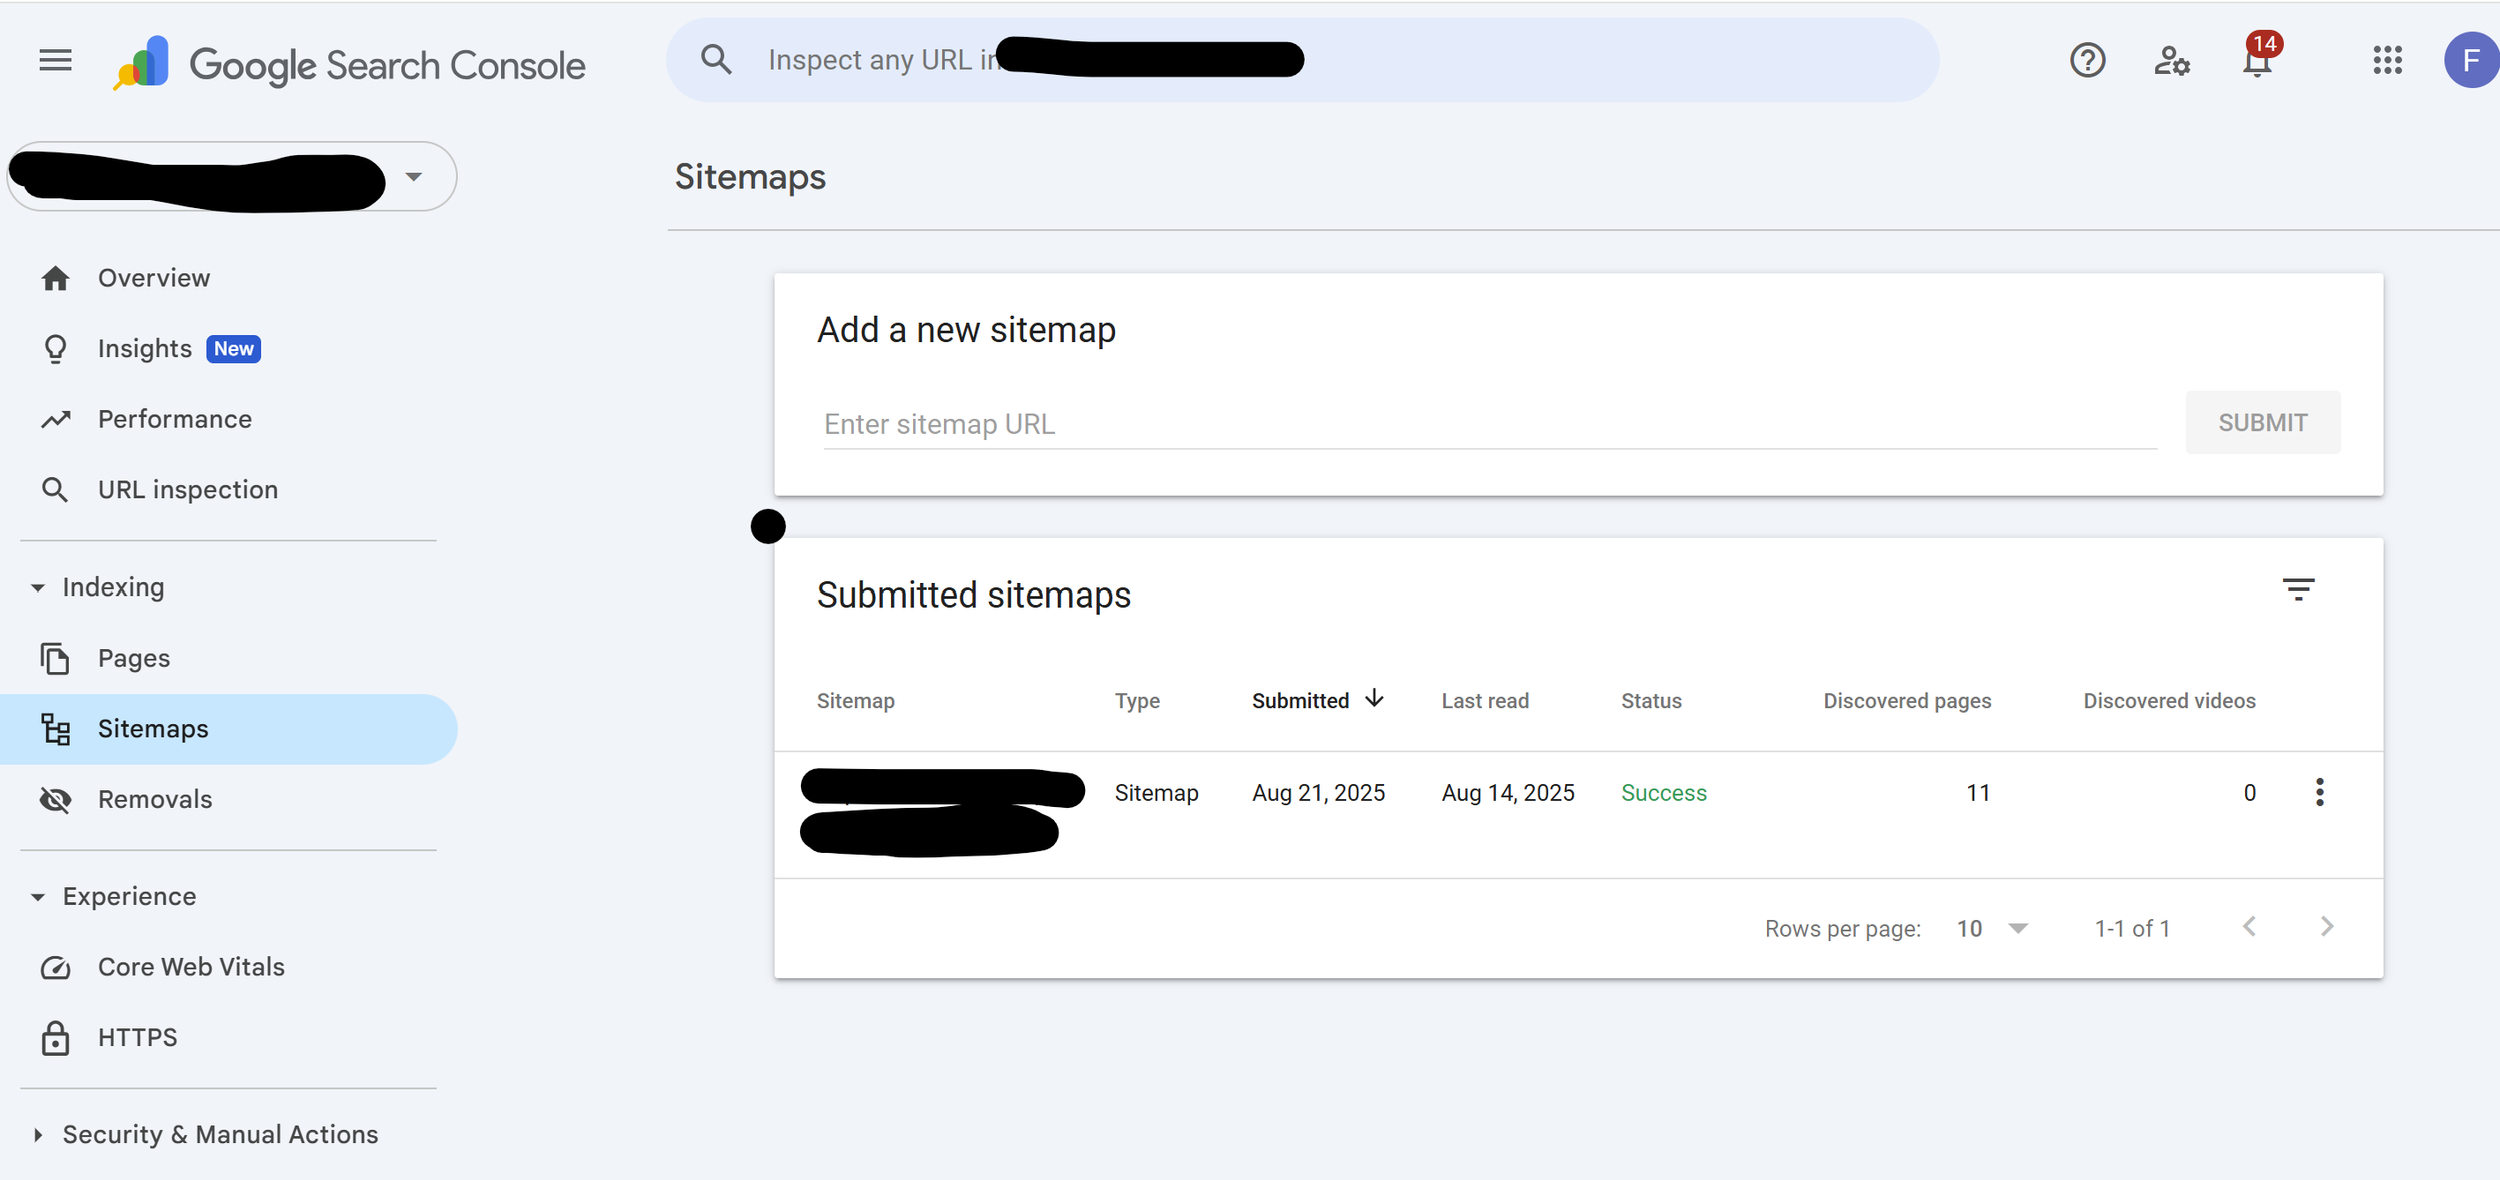2500x1180 pixels.
Task: Open the Google apps grid
Action: [2387, 61]
